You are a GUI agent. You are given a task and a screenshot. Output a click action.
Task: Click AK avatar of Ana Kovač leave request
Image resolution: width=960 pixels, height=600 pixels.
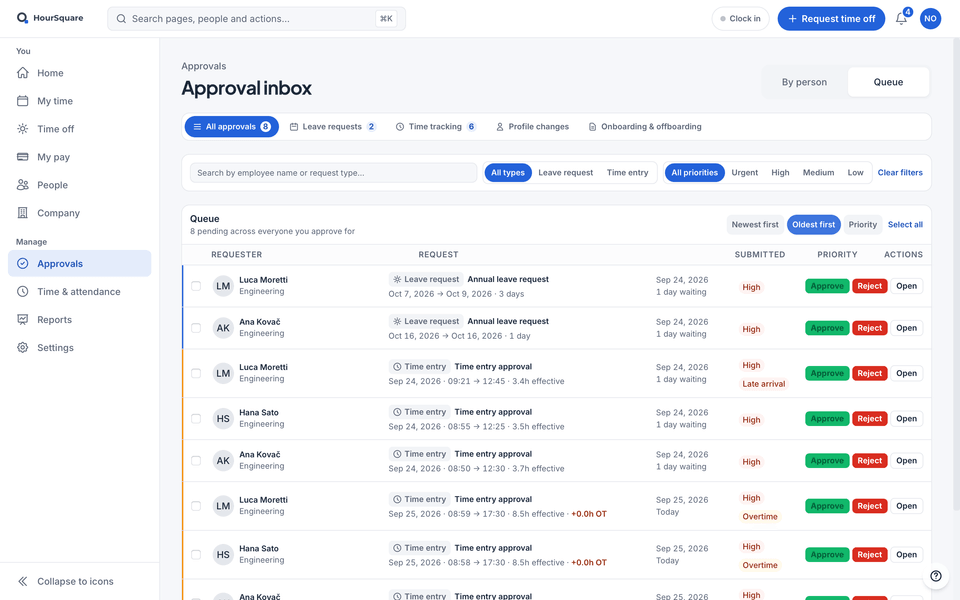tap(223, 328)
